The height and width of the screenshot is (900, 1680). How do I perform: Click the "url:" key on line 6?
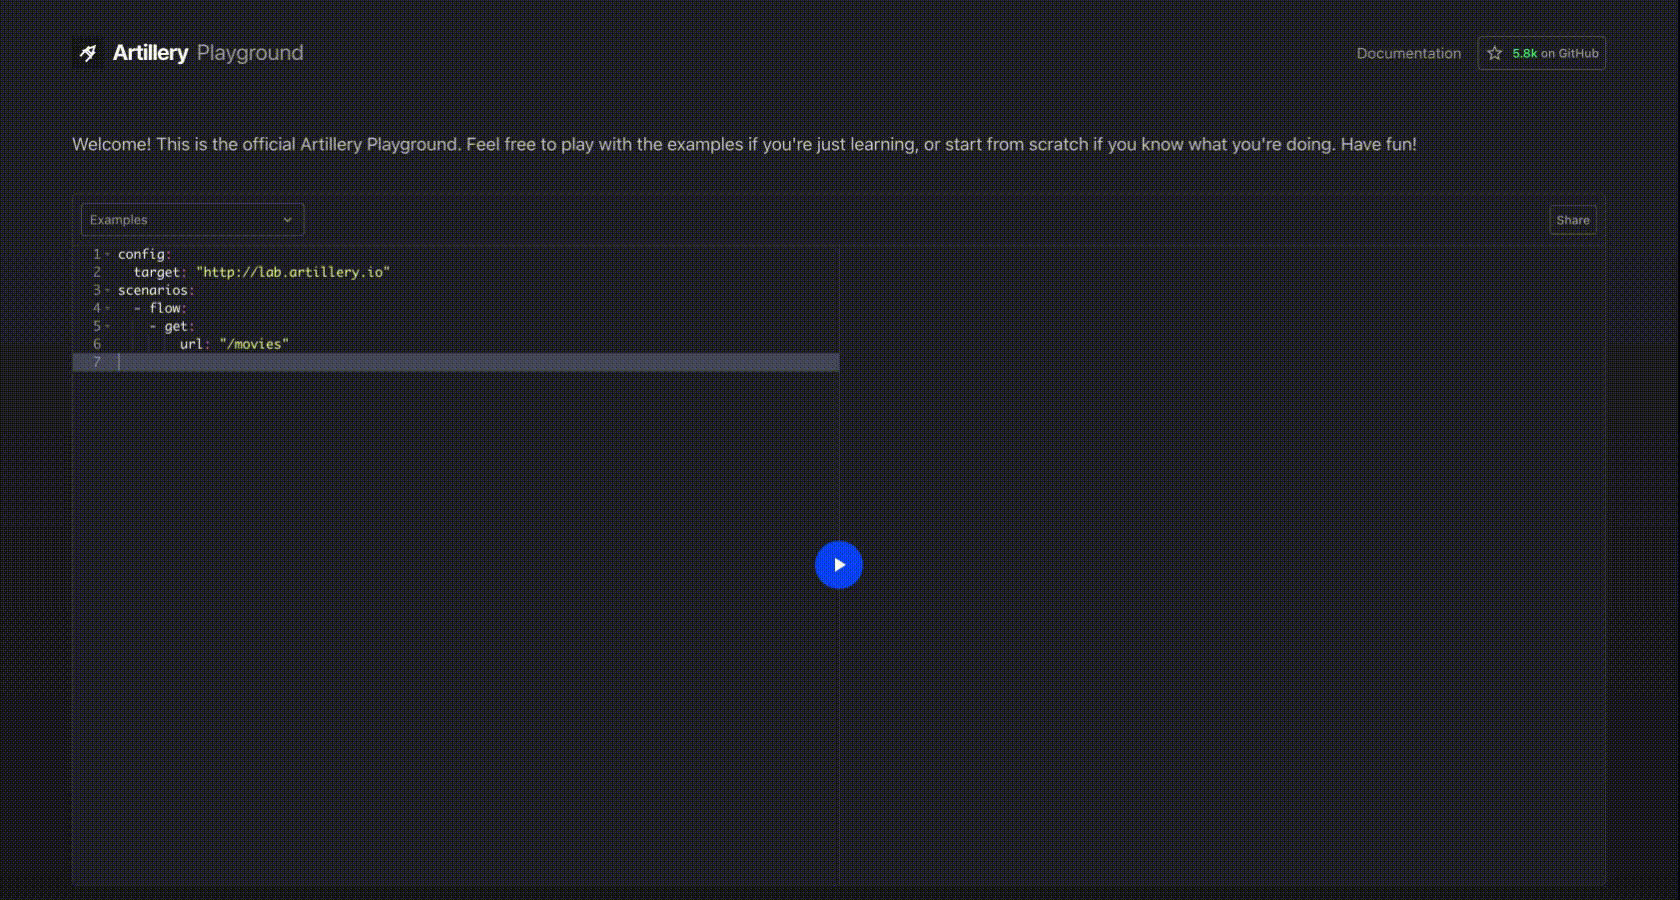click(195, 344)
